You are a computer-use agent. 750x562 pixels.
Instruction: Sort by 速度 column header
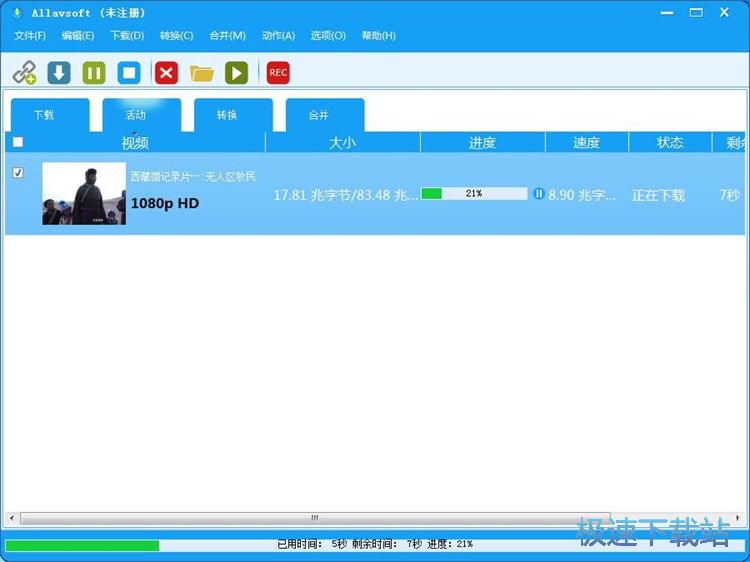point(586,143)
